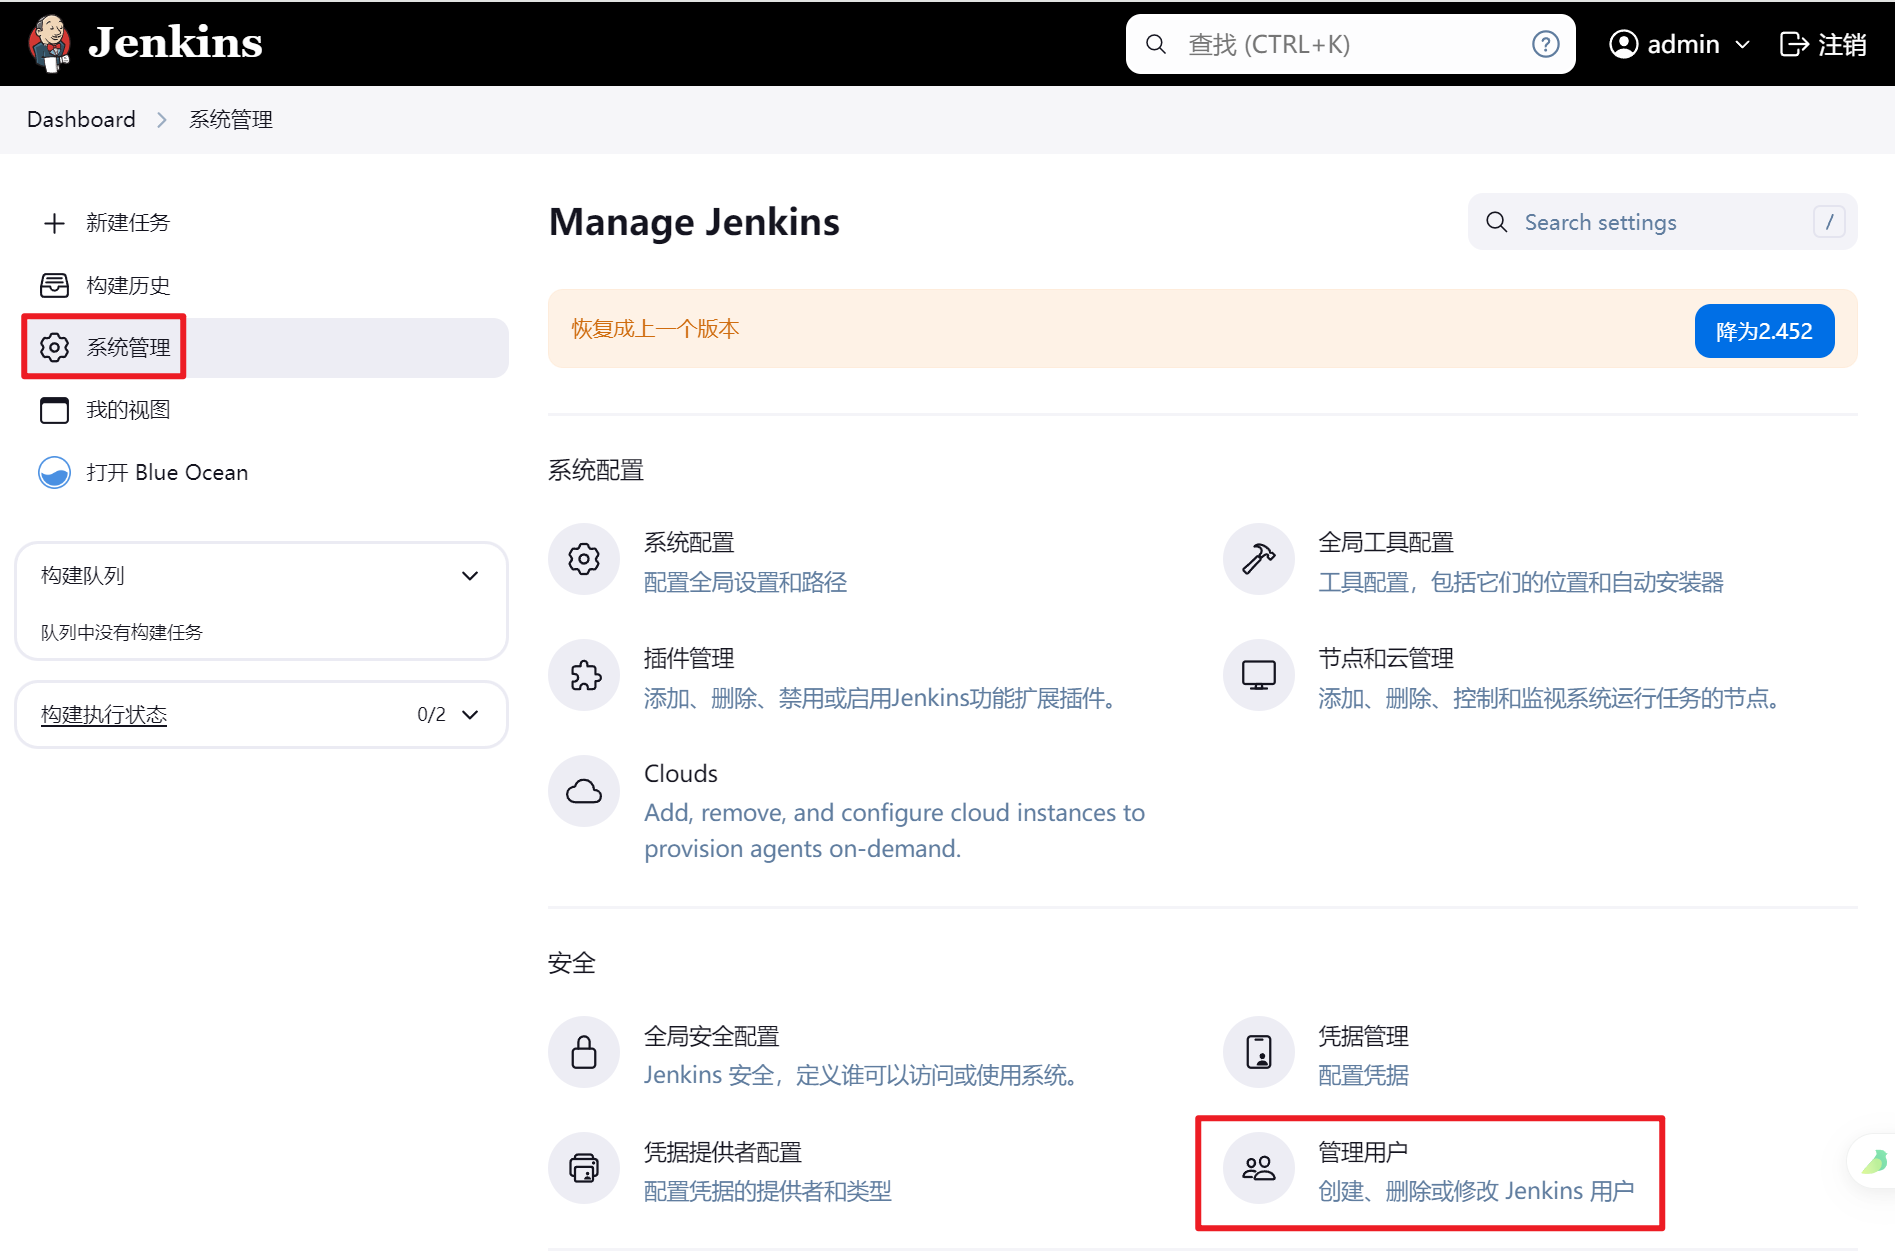Click the 构建队列 panel title
The height and width of the screenshot is (1252, 1895).
click(83, 575)
